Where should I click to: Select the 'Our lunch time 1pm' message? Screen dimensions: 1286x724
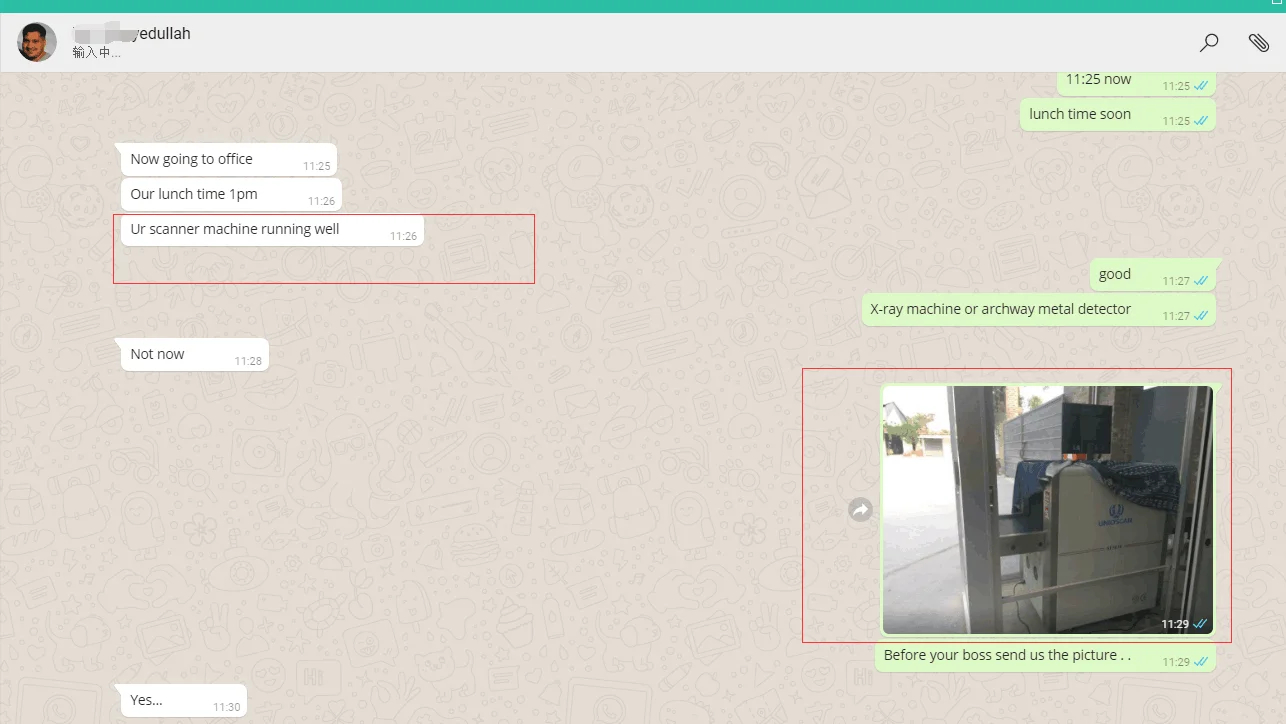[x=194, y=194]
